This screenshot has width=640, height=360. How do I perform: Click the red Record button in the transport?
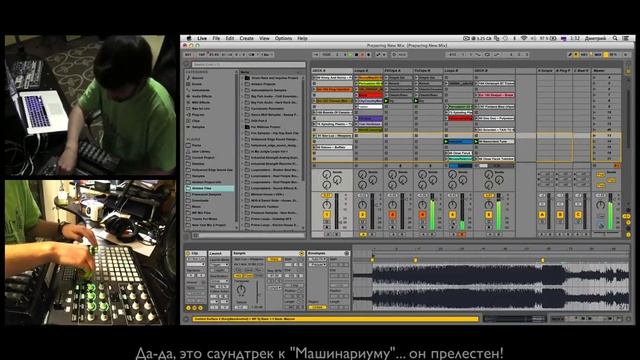point(362,55)
